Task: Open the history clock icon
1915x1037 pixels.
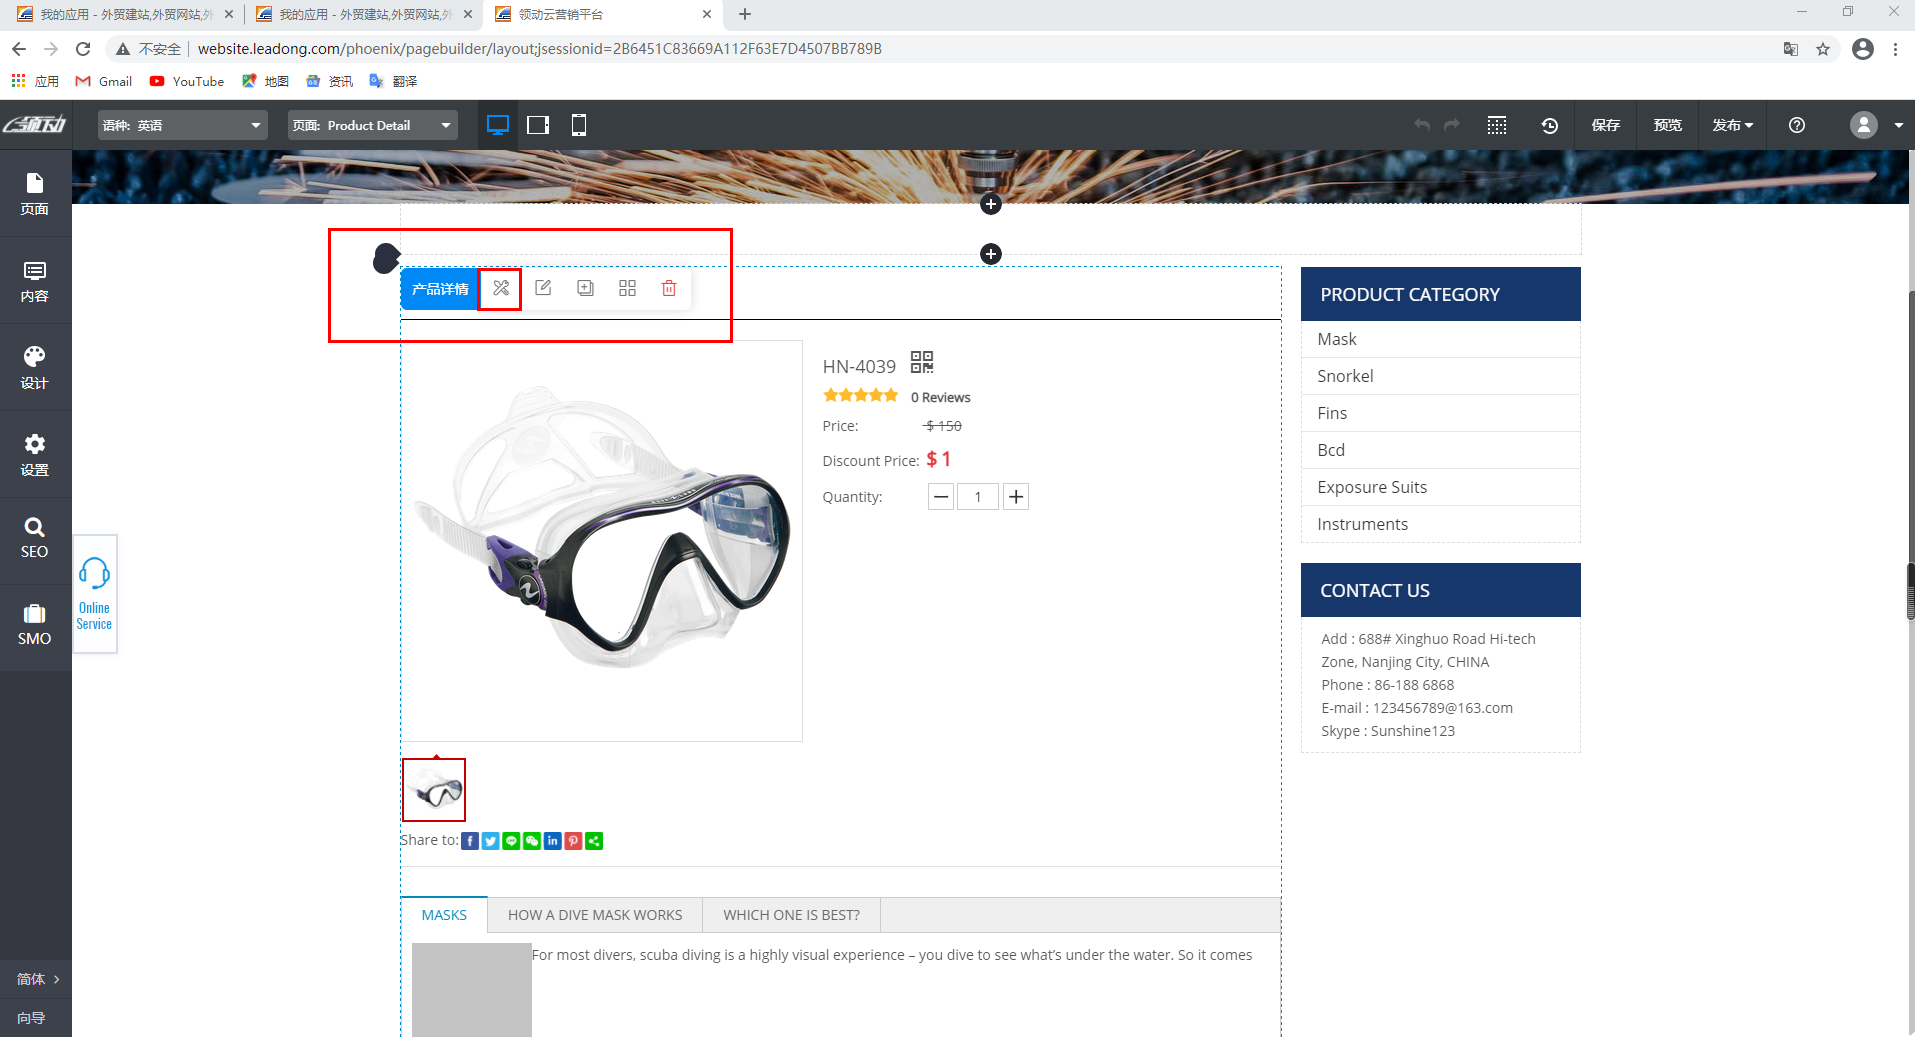Action: [x=1549, y=125]
